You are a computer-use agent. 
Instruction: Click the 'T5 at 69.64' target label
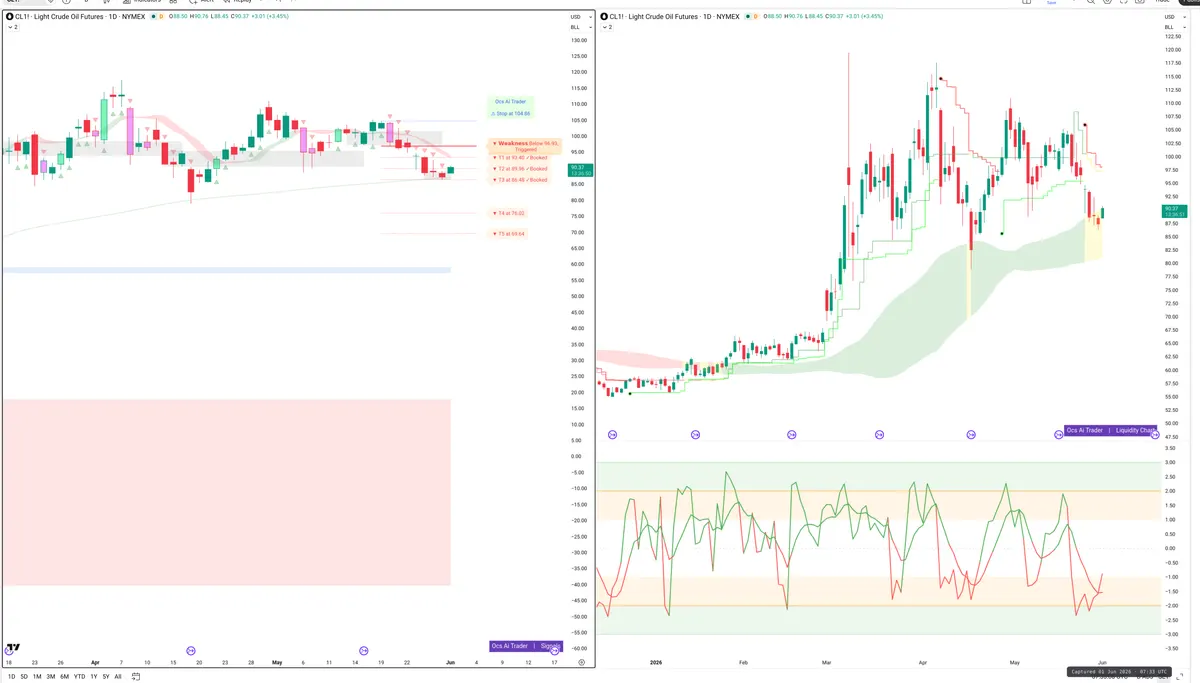pos(508,234)
